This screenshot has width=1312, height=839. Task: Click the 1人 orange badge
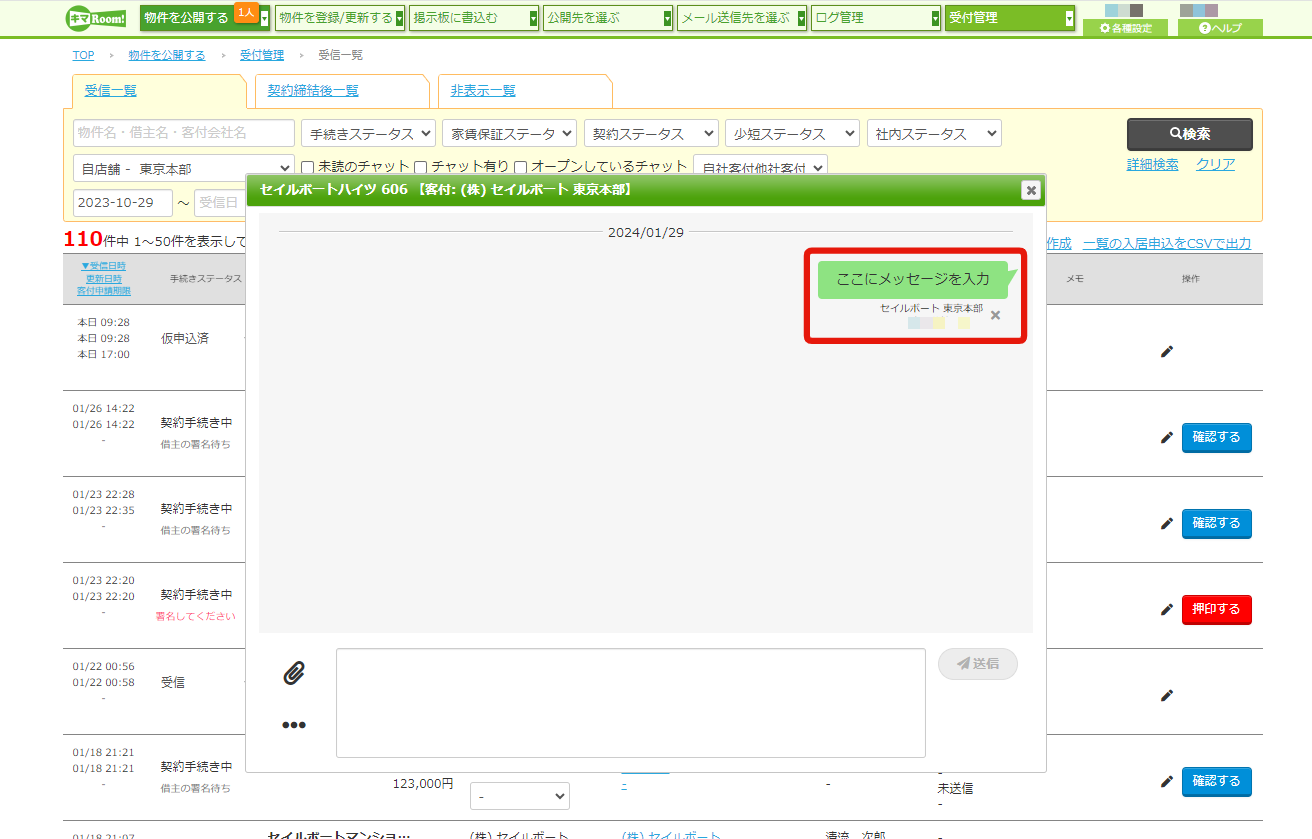pos(246,11)
